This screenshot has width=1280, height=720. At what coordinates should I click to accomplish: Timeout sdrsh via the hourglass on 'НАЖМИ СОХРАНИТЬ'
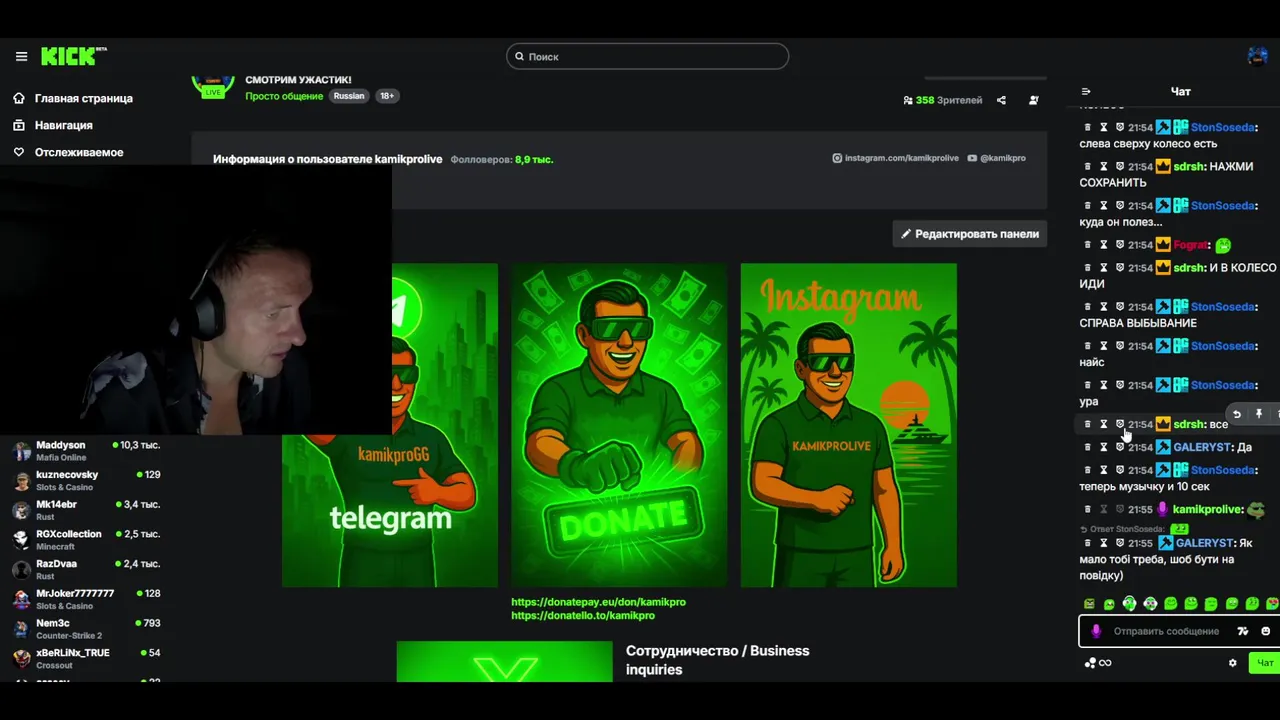(1104, 167)
